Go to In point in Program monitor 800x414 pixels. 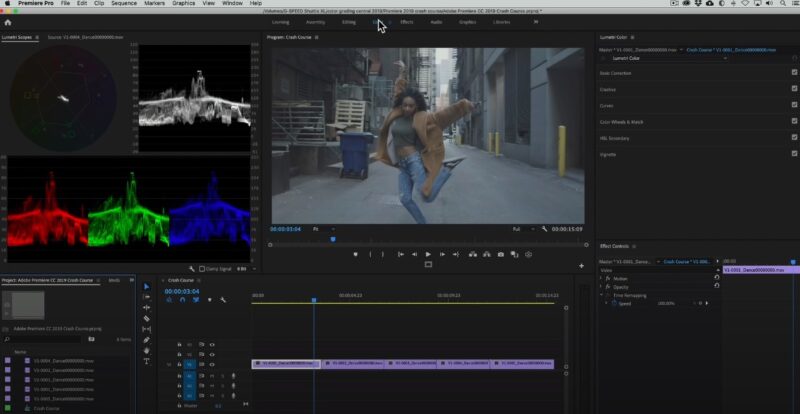[x=402, y=254]
